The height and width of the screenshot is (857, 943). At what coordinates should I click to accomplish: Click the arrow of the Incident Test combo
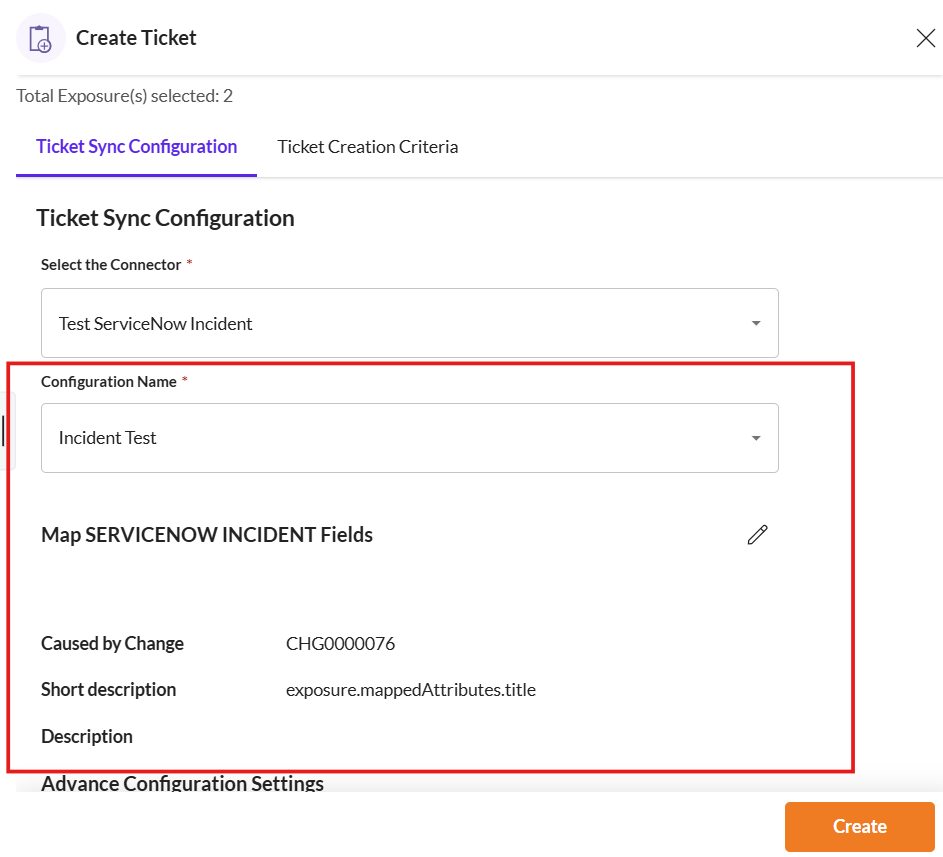click(x=756, y=438)
